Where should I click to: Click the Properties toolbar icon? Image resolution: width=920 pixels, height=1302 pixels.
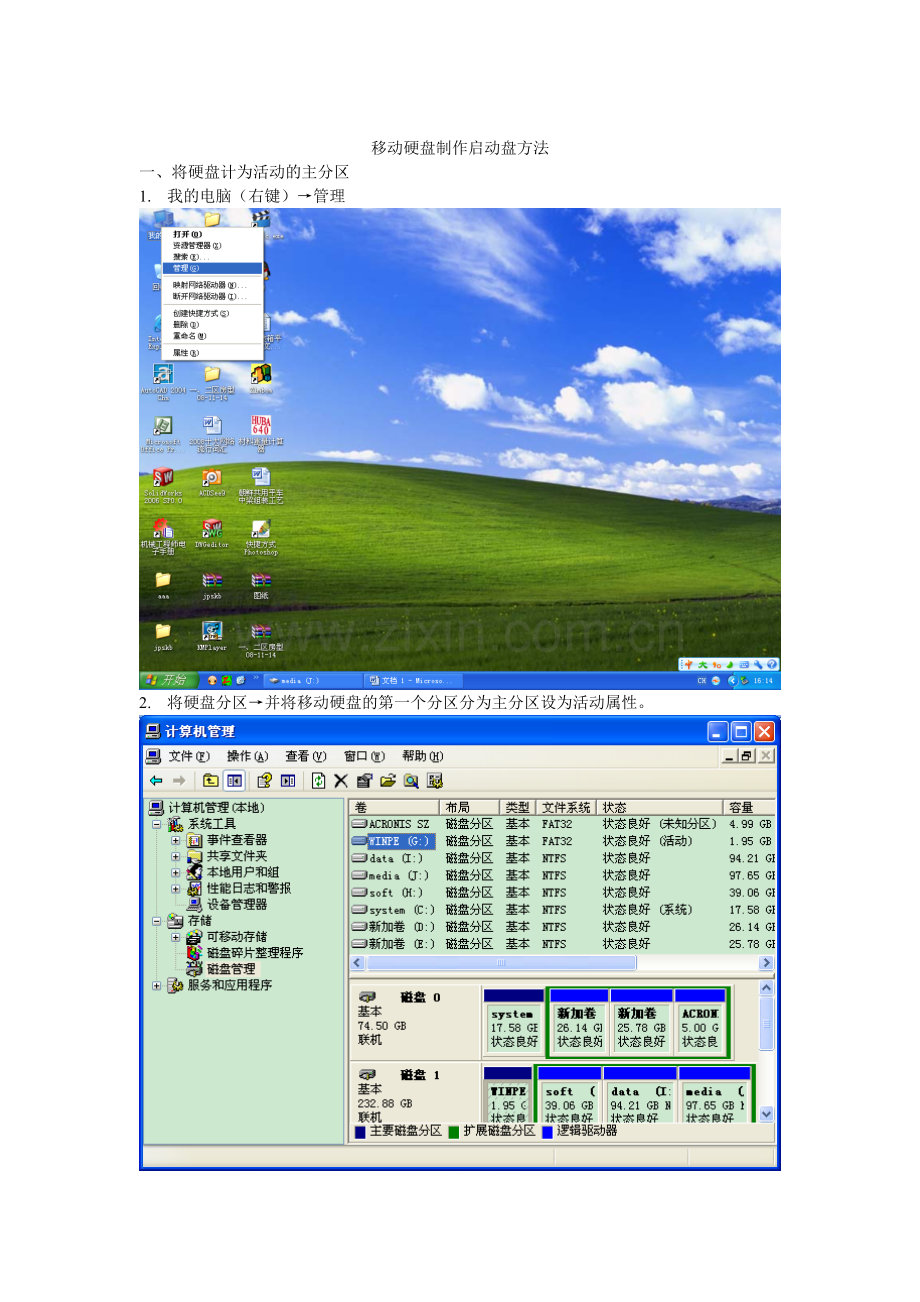coord(364,781)
